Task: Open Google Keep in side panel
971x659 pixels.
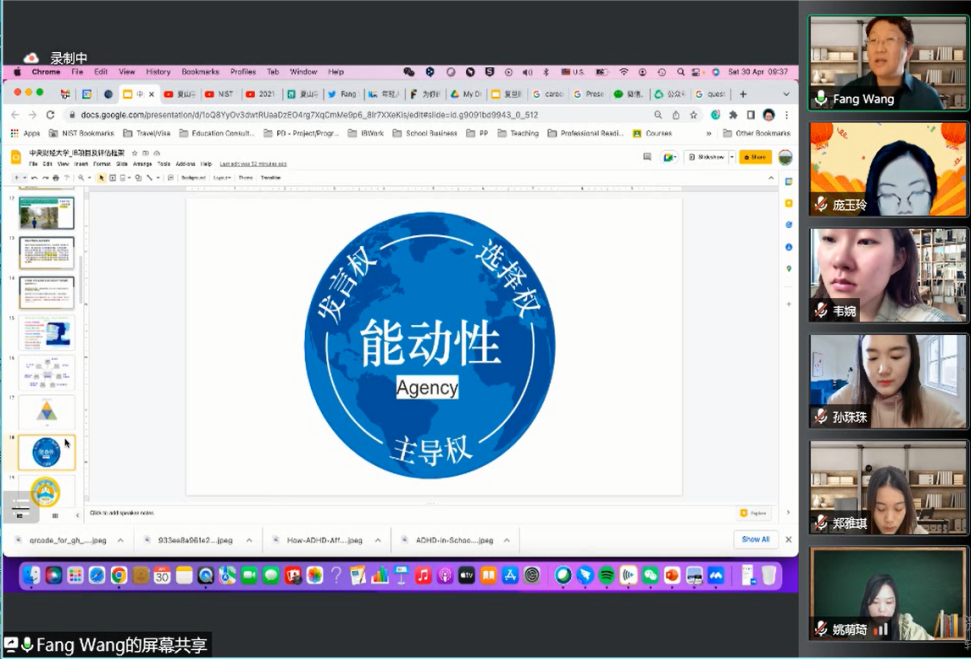Action: [788, 203]
